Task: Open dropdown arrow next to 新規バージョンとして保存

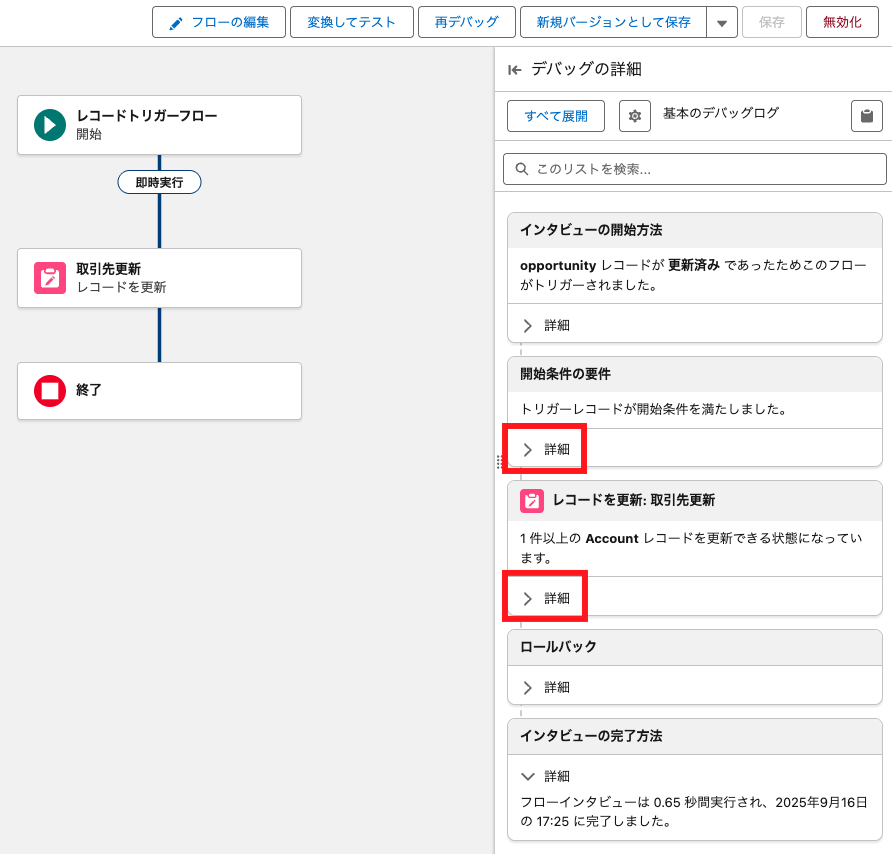Action: tap(722, 23)
